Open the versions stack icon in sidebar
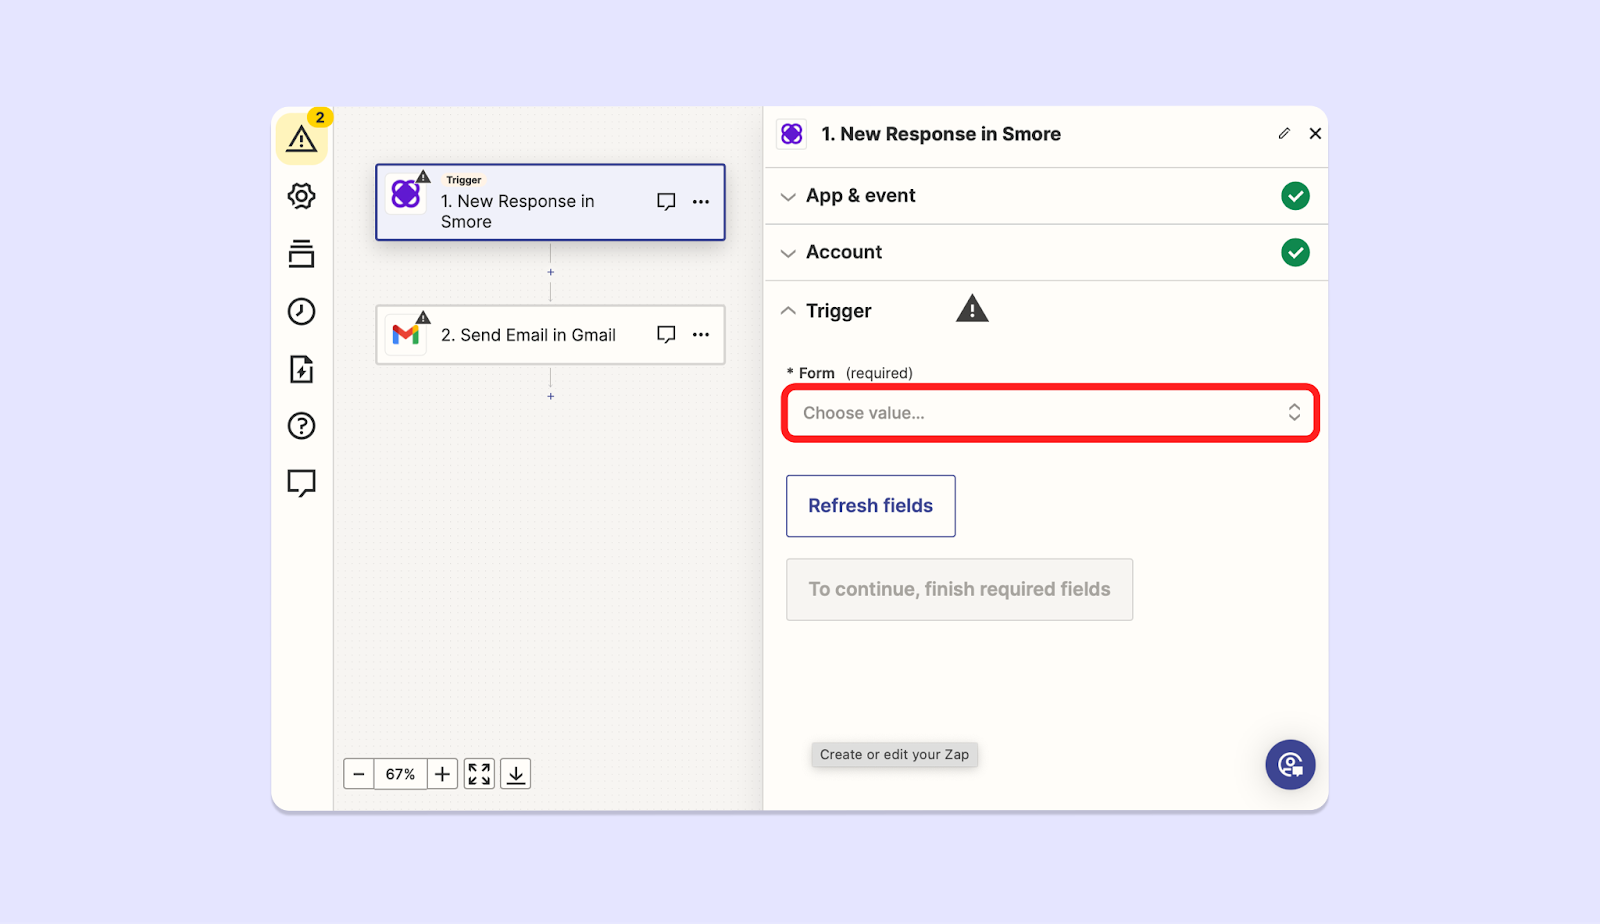The image size is (1600, 924). pos(301,253)
